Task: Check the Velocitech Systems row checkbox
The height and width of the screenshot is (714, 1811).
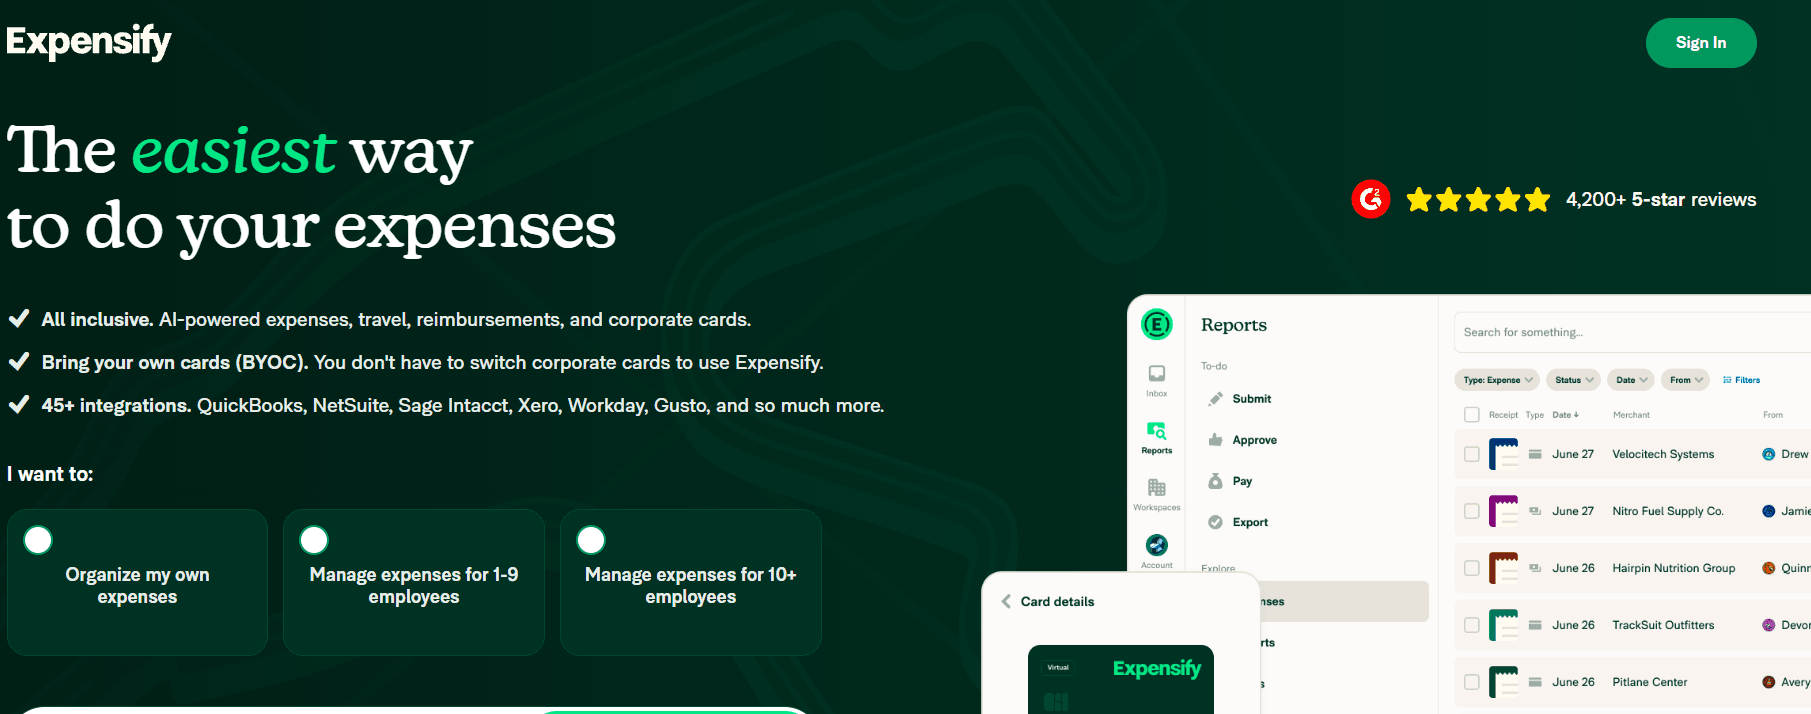Action: (1472, 454)
